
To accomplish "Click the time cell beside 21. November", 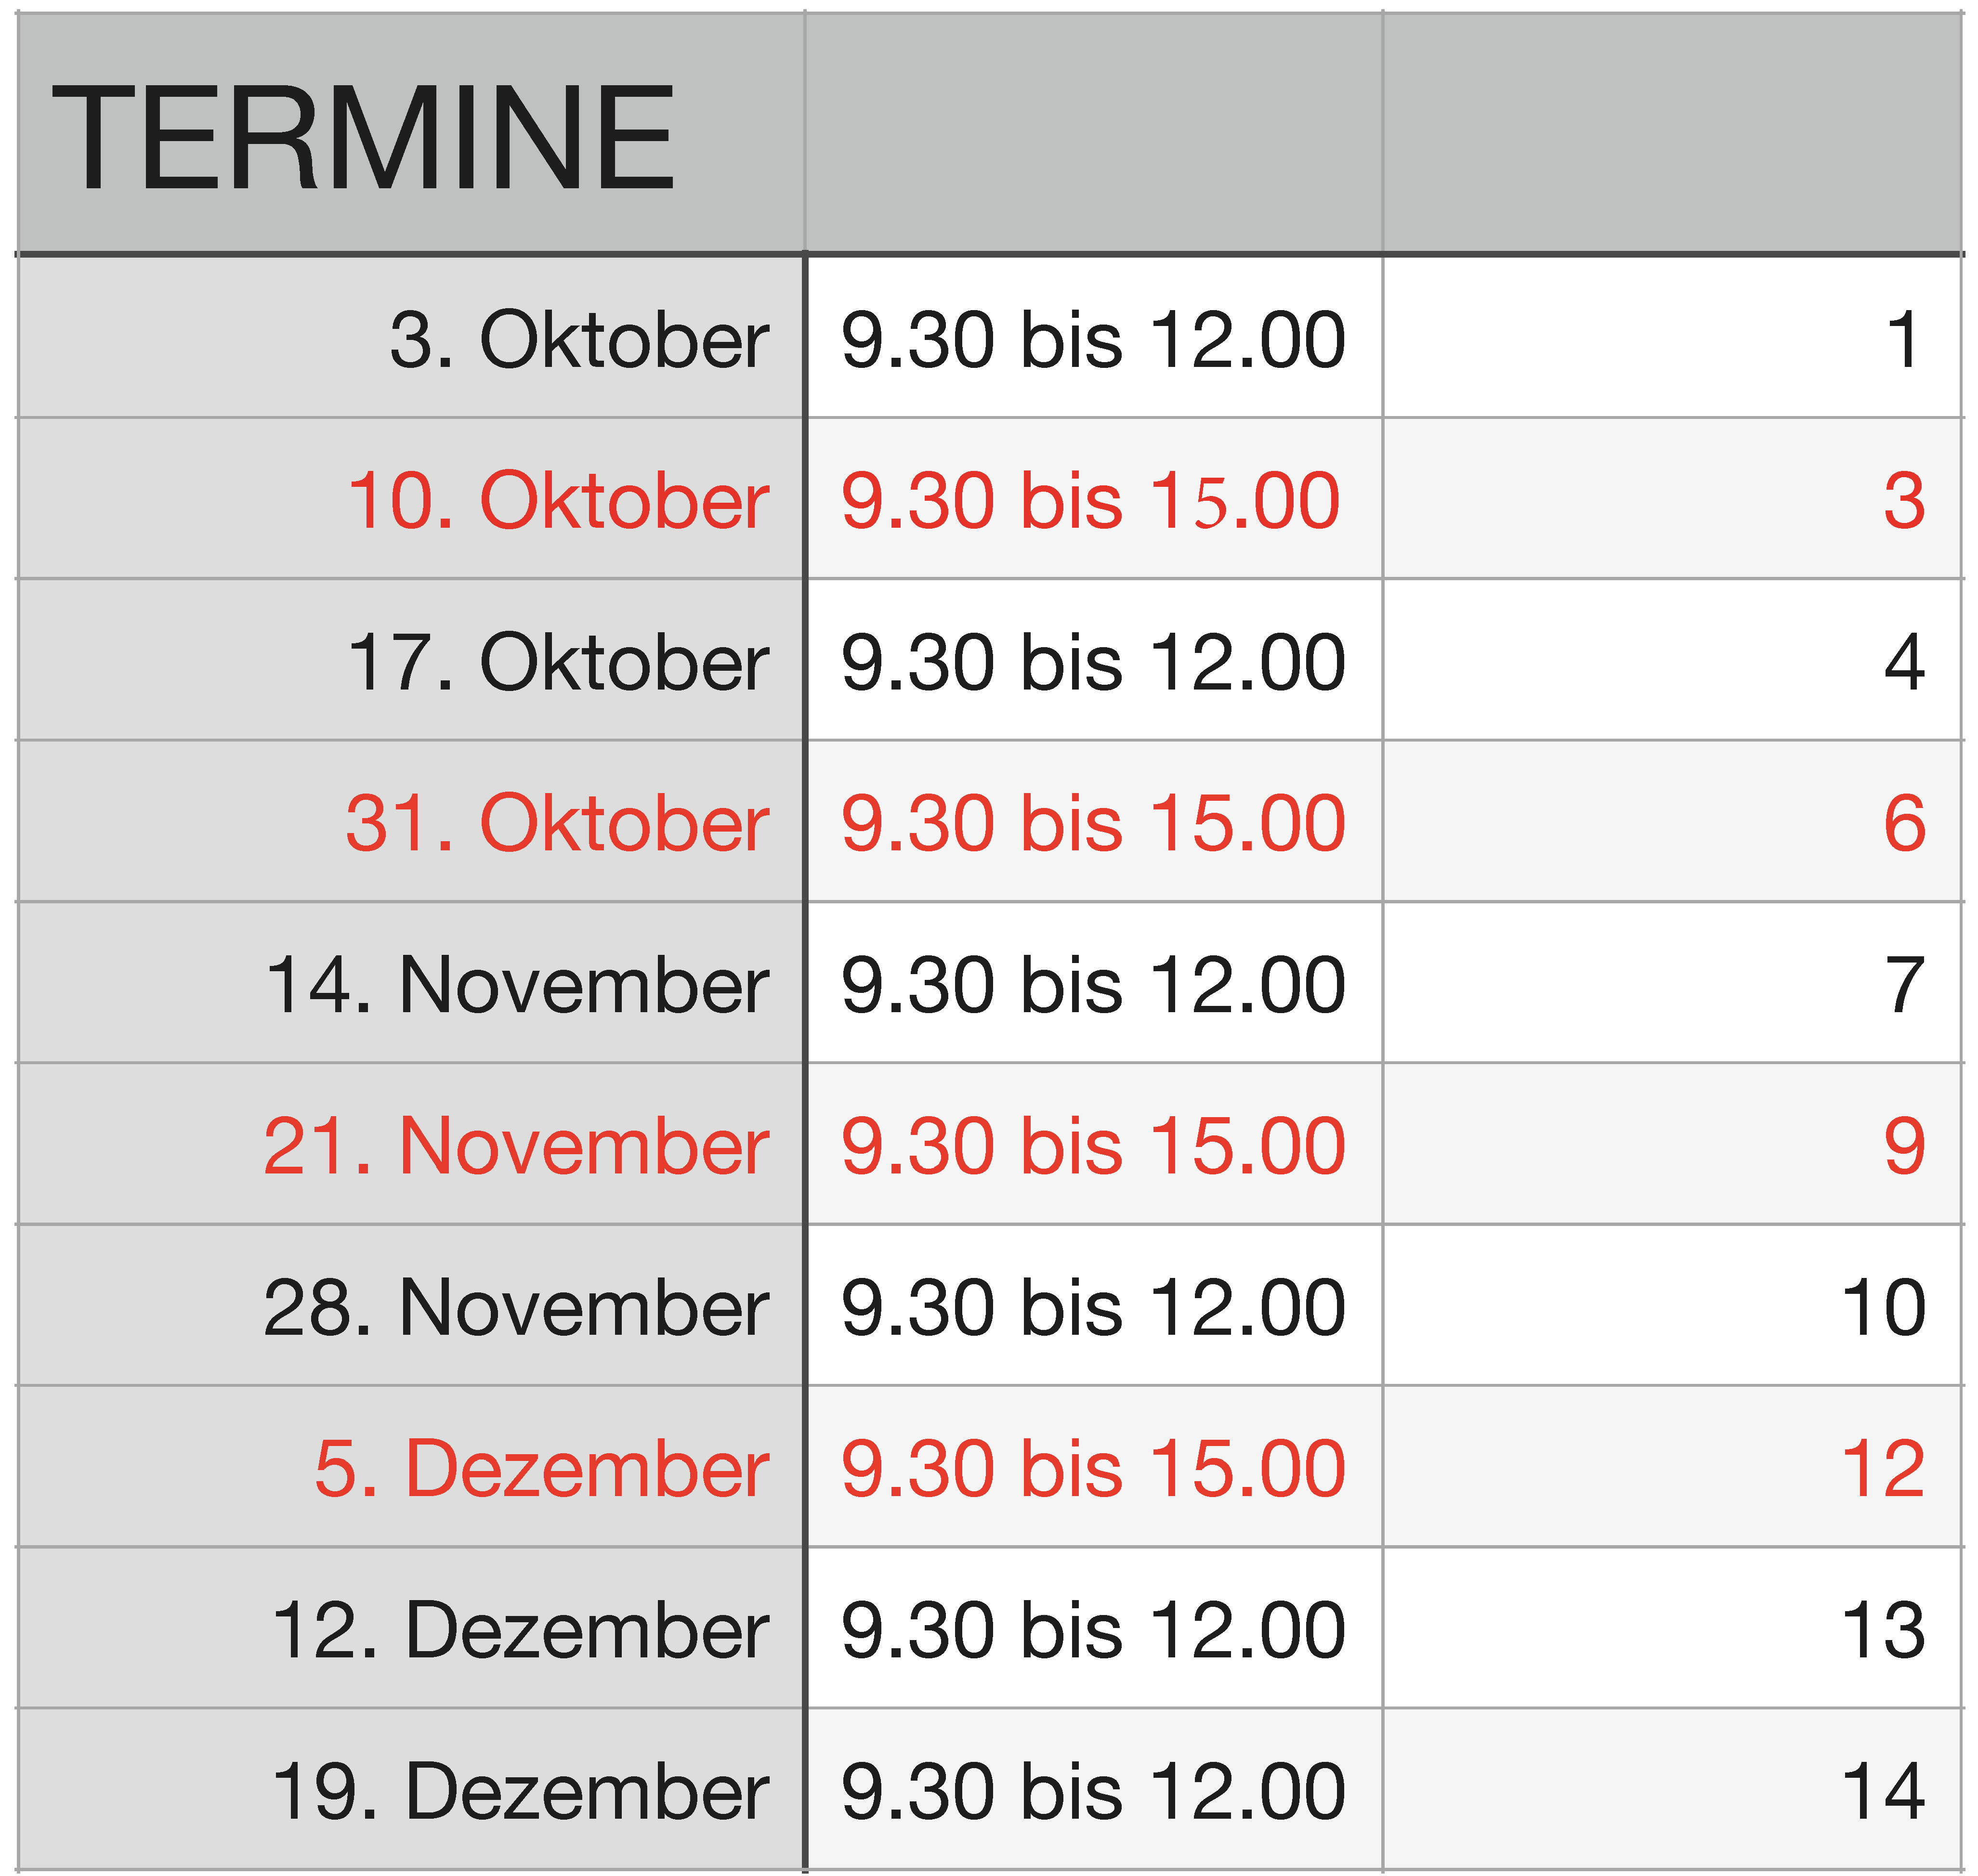I will click(x=1095, y=1144).
